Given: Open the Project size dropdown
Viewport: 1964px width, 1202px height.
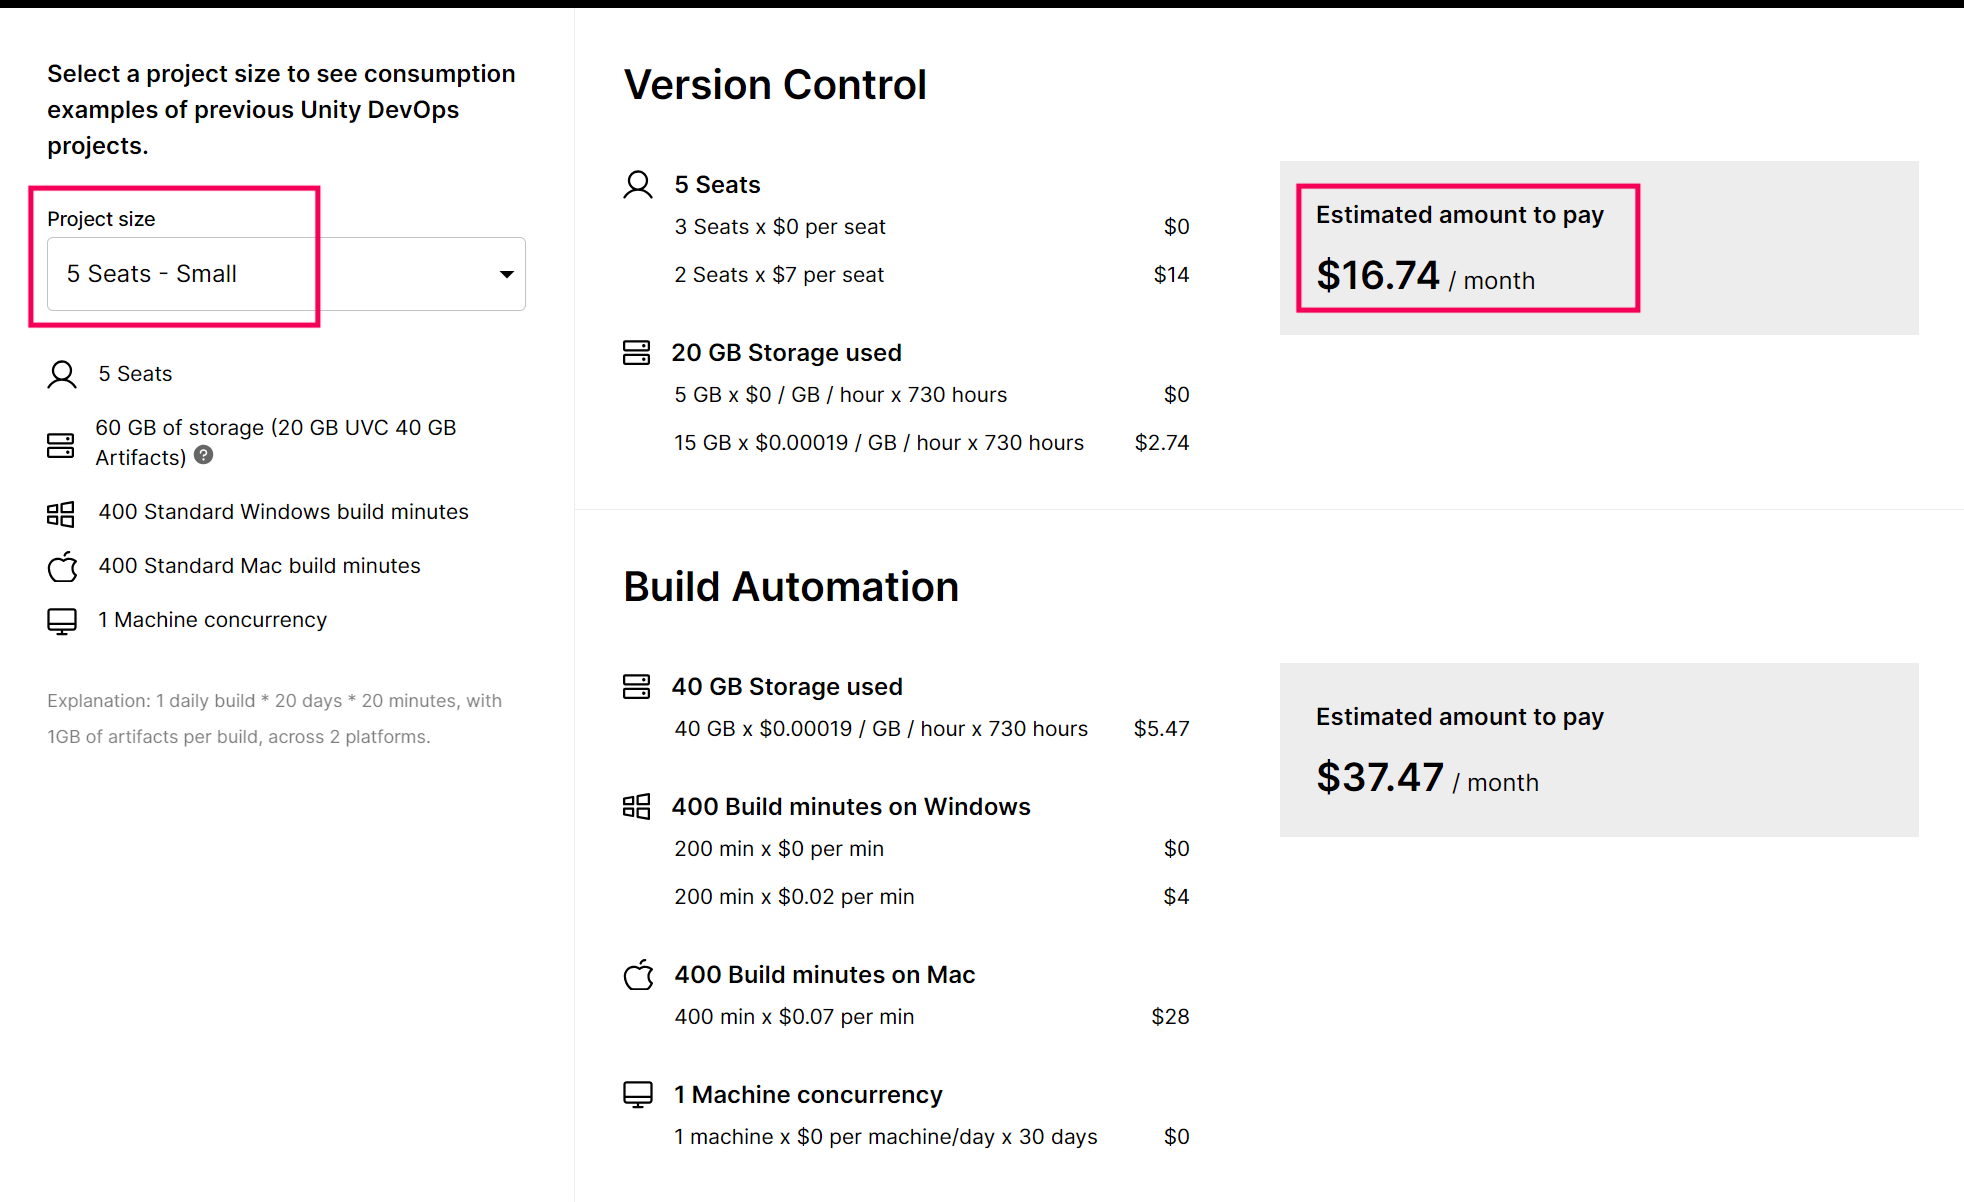Looking at the screenshot, I should (285, 274).
